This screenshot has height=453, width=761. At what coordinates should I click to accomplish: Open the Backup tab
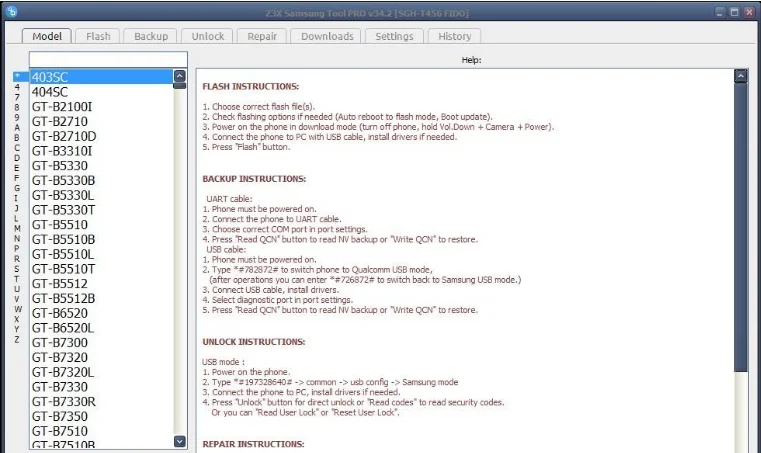(x=151, y=36)
